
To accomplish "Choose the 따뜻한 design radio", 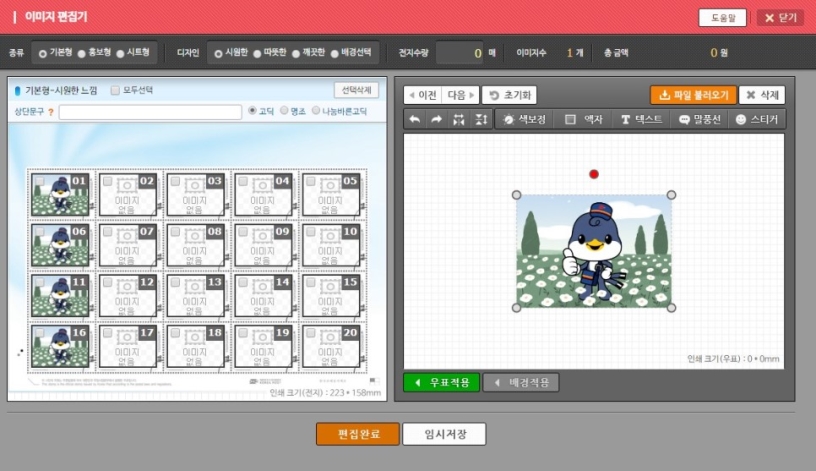I will pos(257,54).
